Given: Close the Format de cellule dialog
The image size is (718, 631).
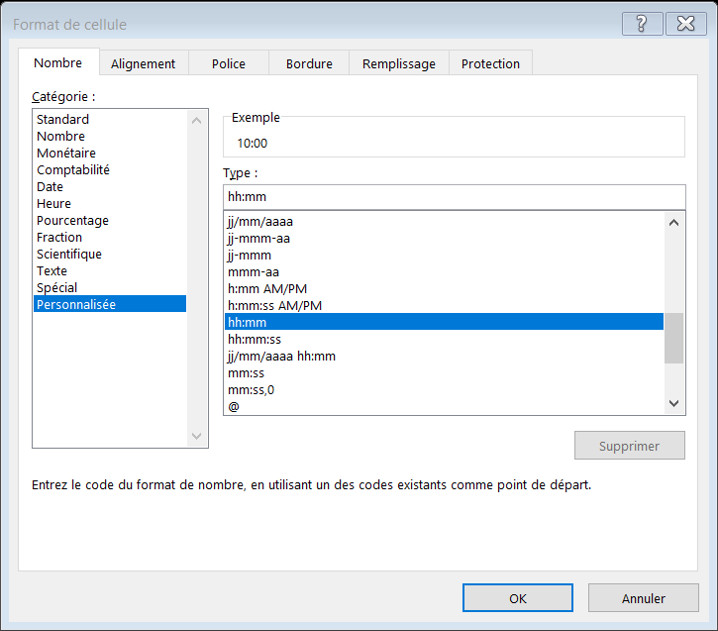Looking at the screenshot, I should click(x=685, y=24).
